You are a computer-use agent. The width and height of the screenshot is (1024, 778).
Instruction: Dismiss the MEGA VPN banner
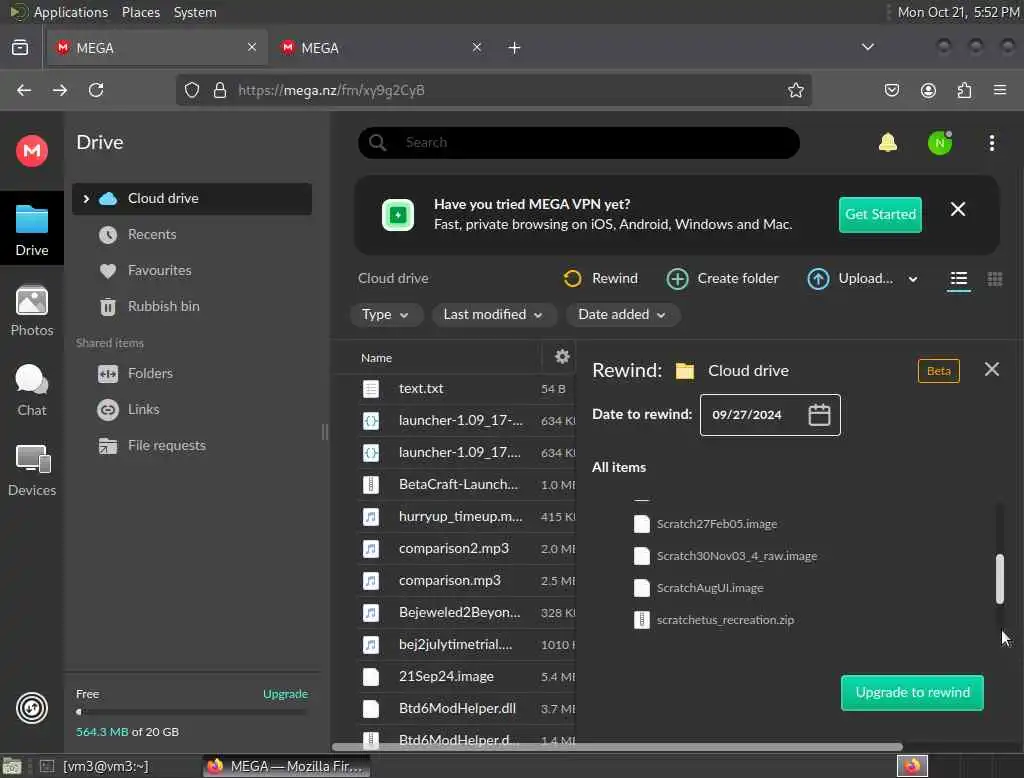[957, 209]
